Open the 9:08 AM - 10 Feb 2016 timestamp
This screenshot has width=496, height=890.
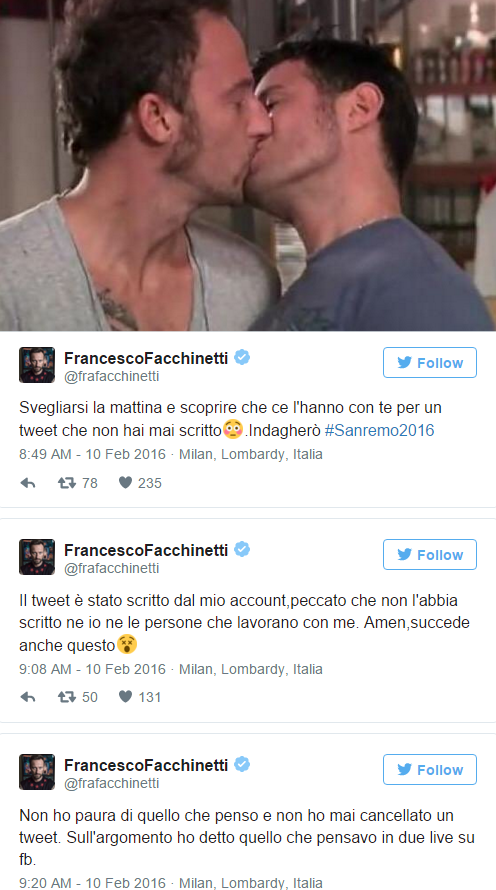click(x=93, y=669)
